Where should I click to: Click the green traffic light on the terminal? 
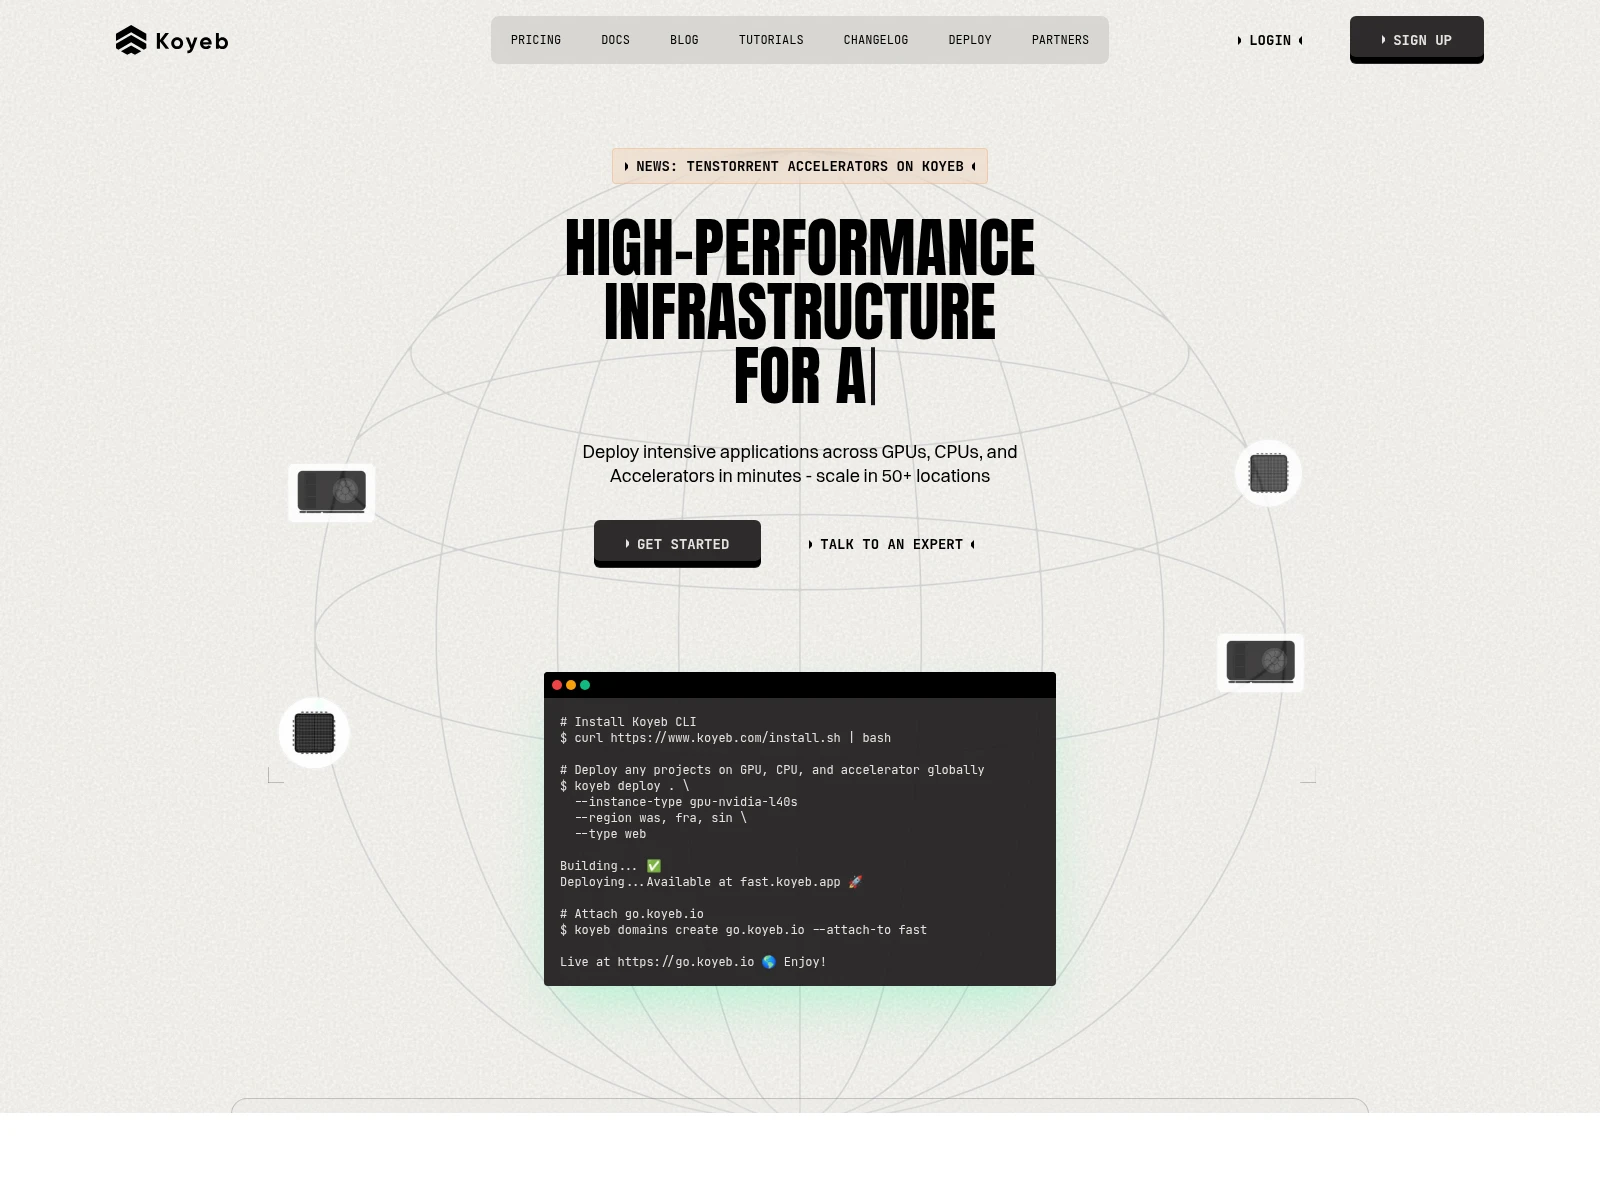585,685
